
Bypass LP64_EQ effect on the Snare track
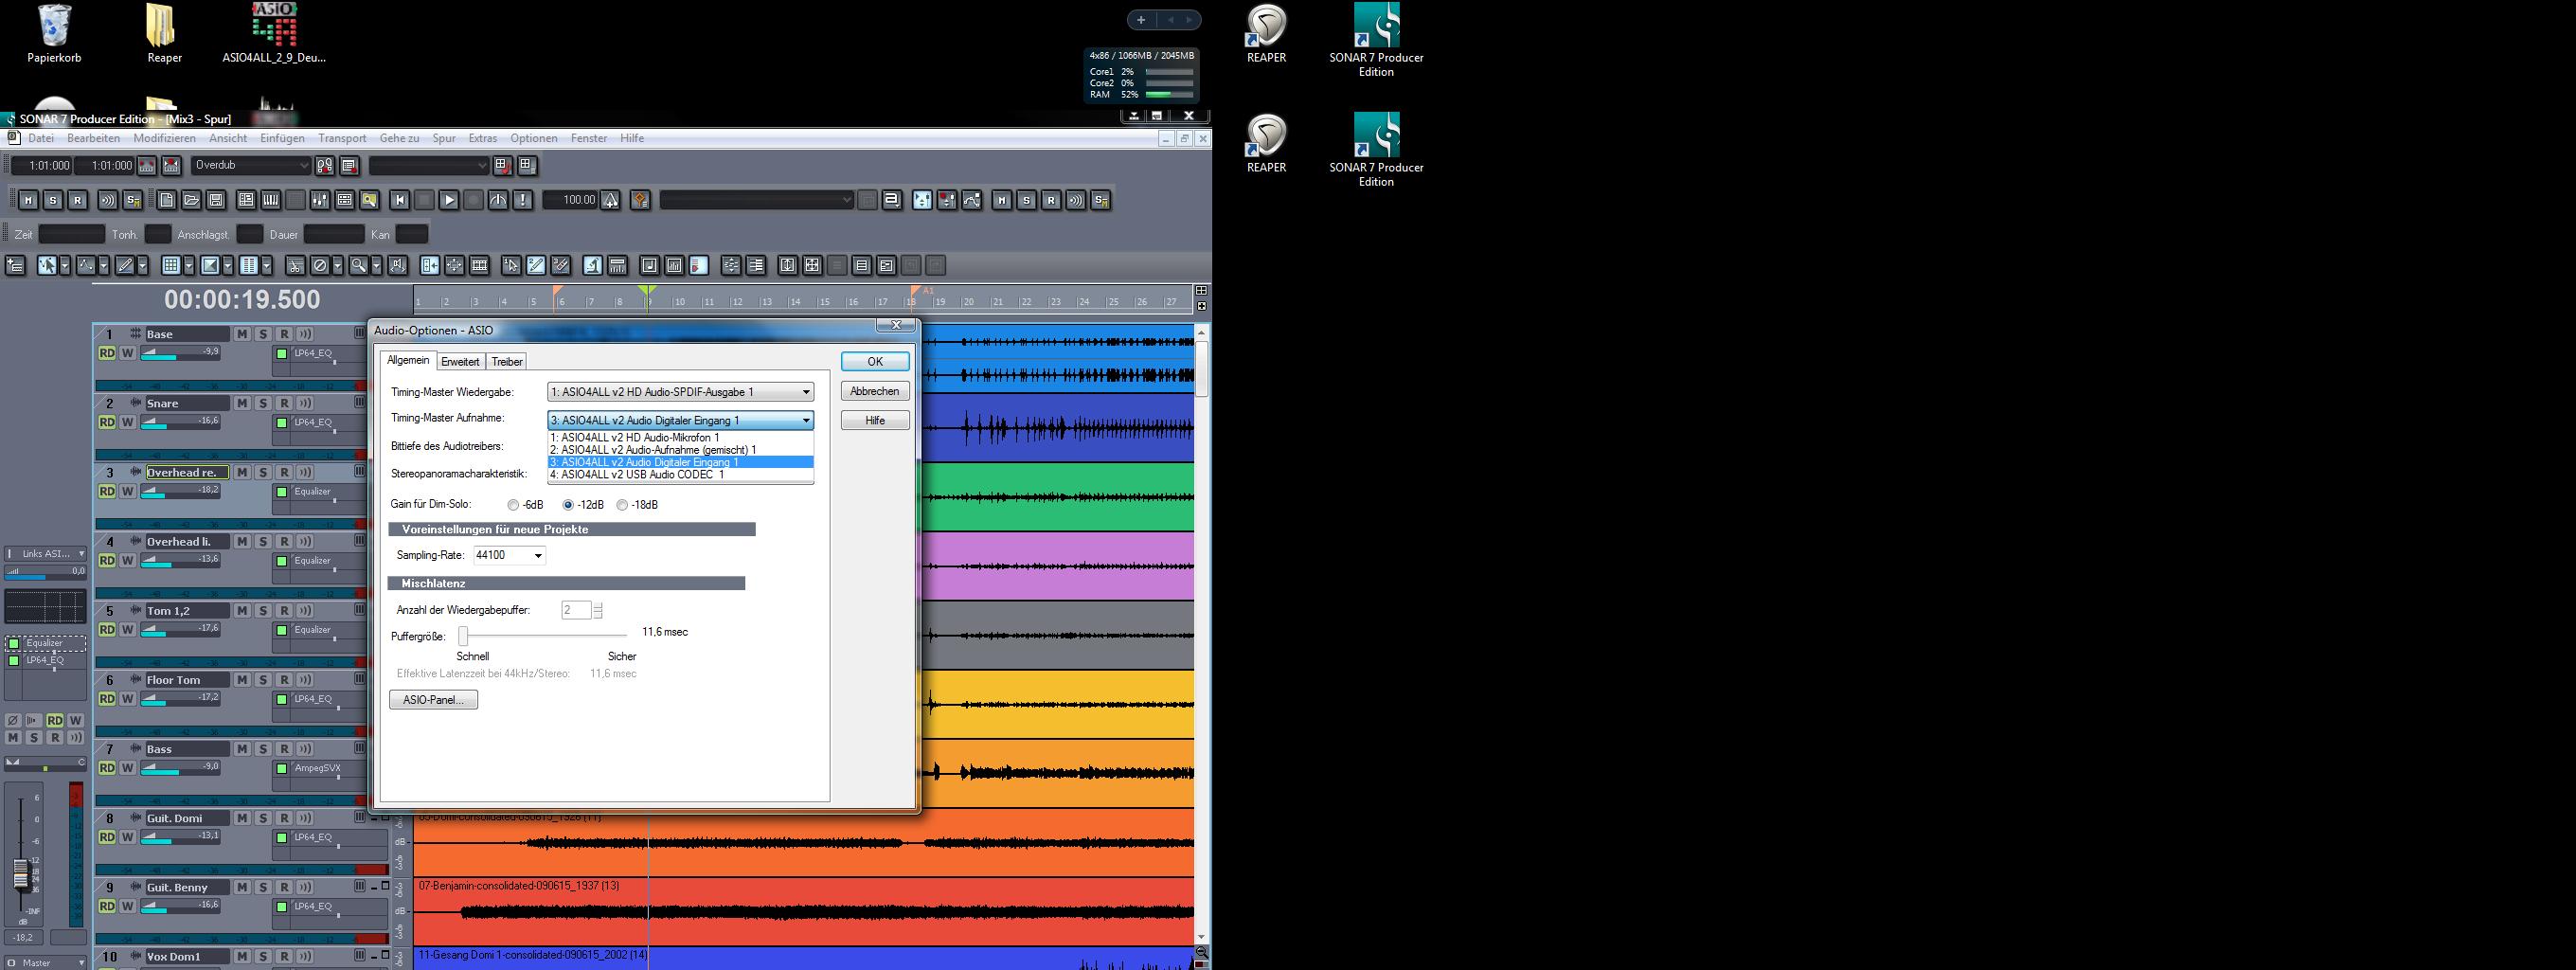tap(282, 423)
